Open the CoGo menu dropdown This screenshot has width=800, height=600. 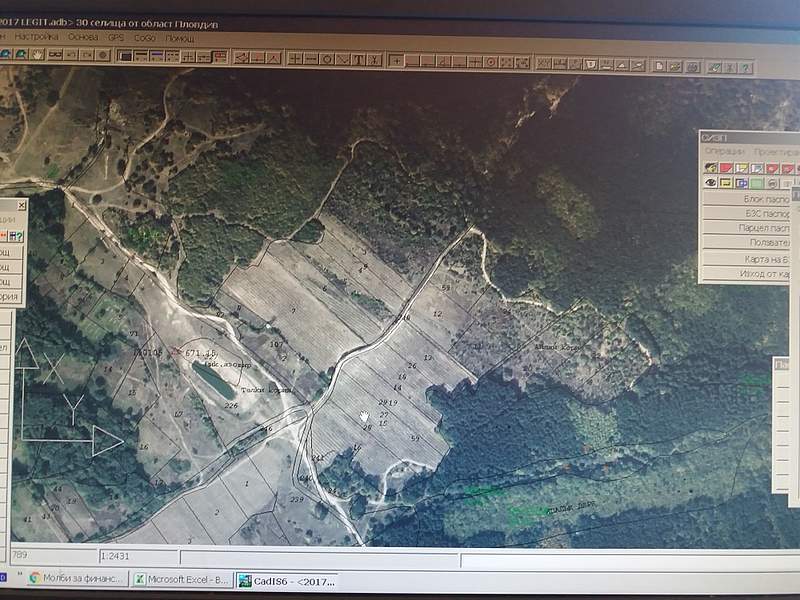144,37
